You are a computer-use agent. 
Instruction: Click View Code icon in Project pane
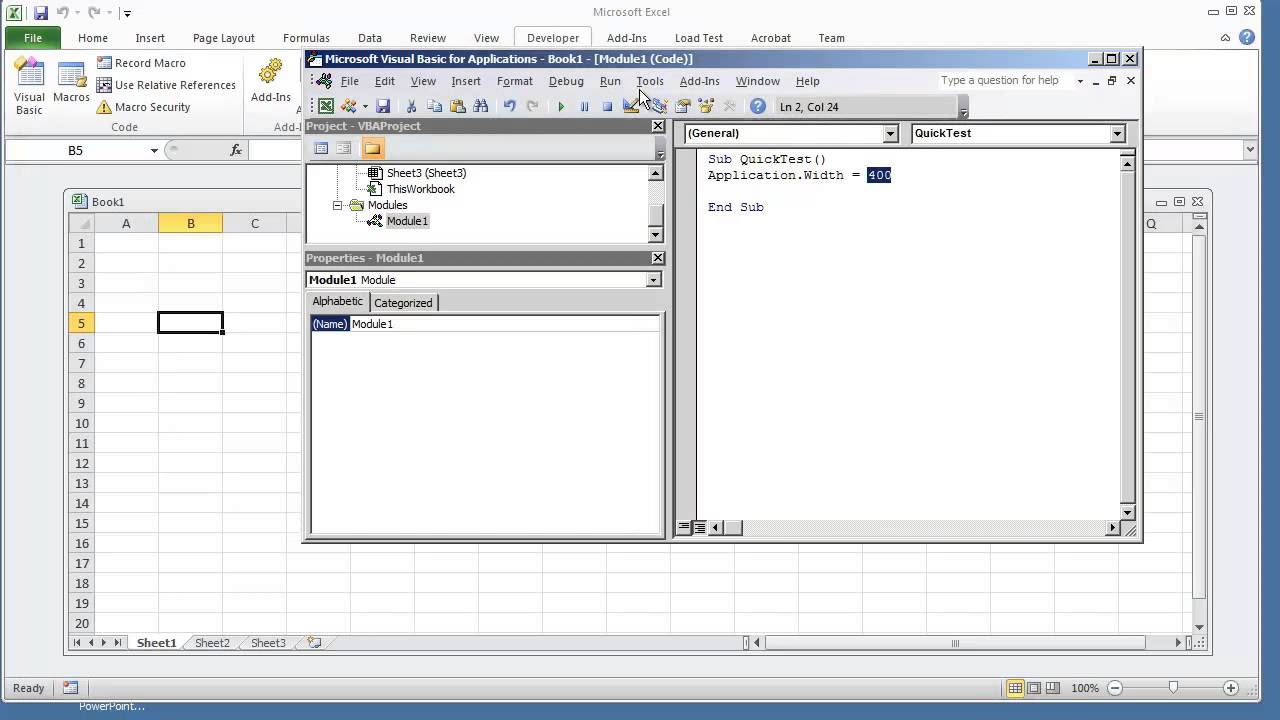(321, 148)
